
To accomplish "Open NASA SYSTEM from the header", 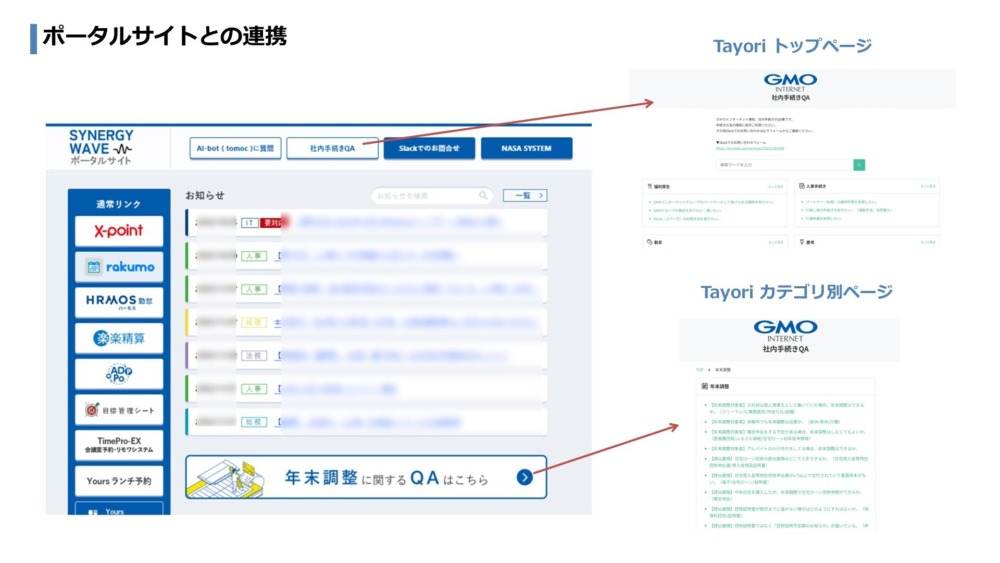I will pyautogui.click(x=526, y=148).
